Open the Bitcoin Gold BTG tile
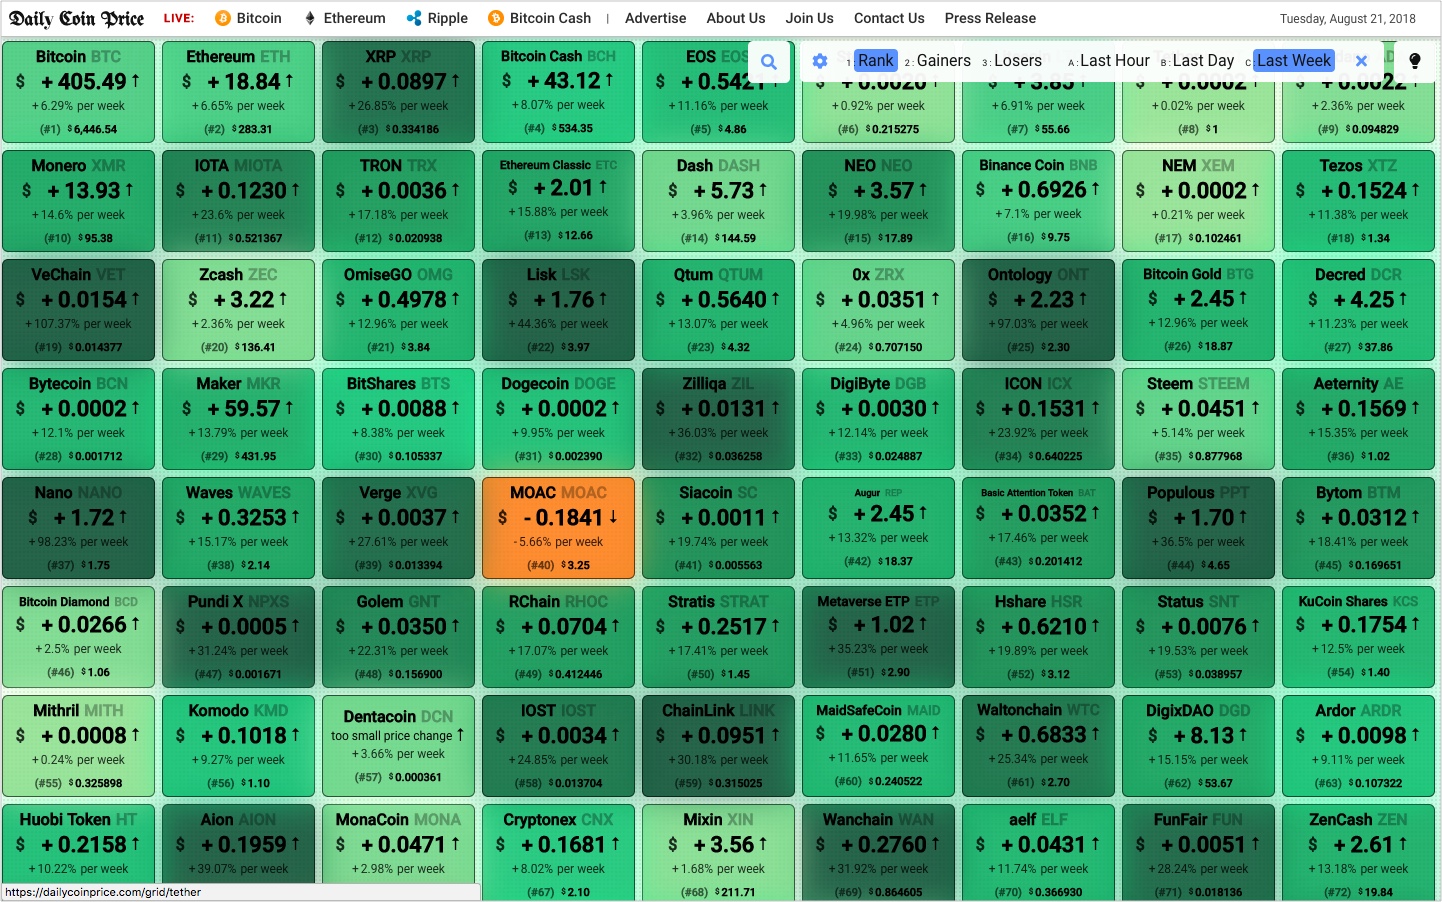 (1199, 310)
